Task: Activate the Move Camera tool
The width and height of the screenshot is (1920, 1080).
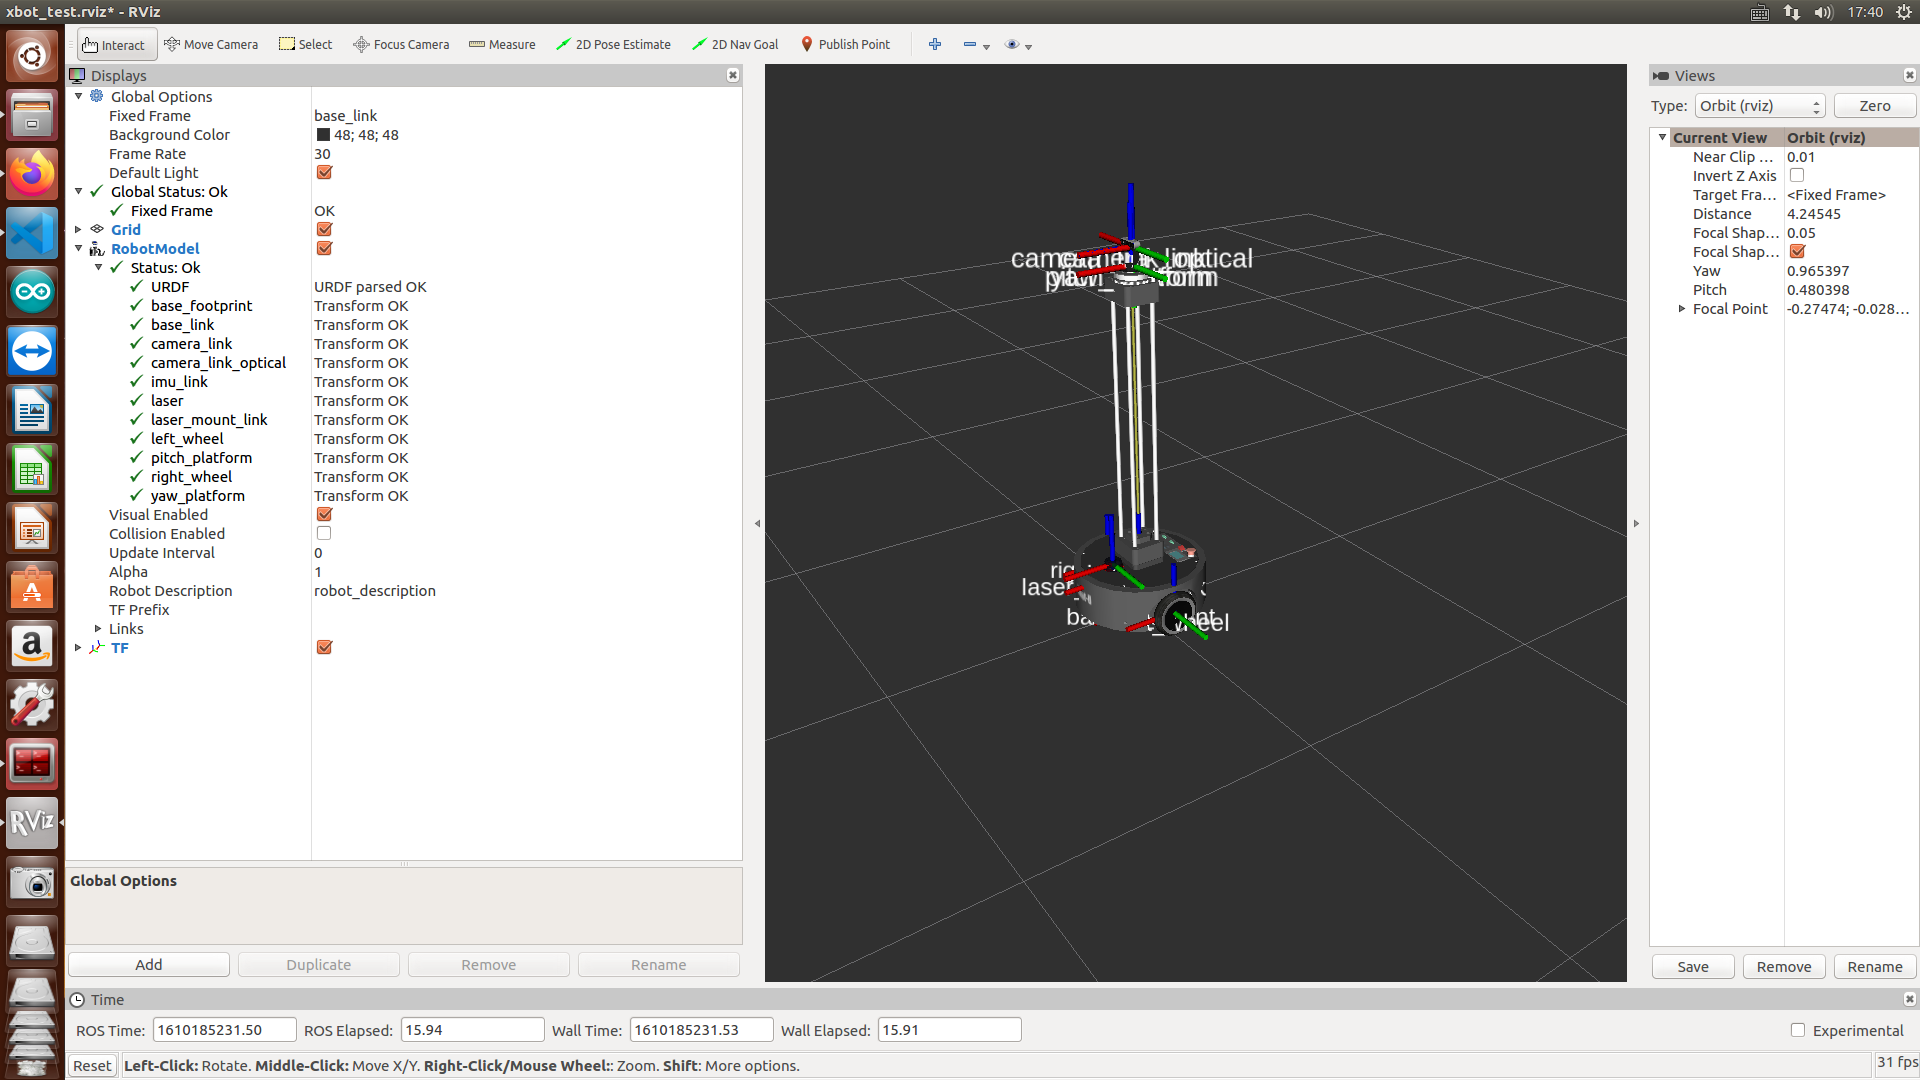Action: 211,45
